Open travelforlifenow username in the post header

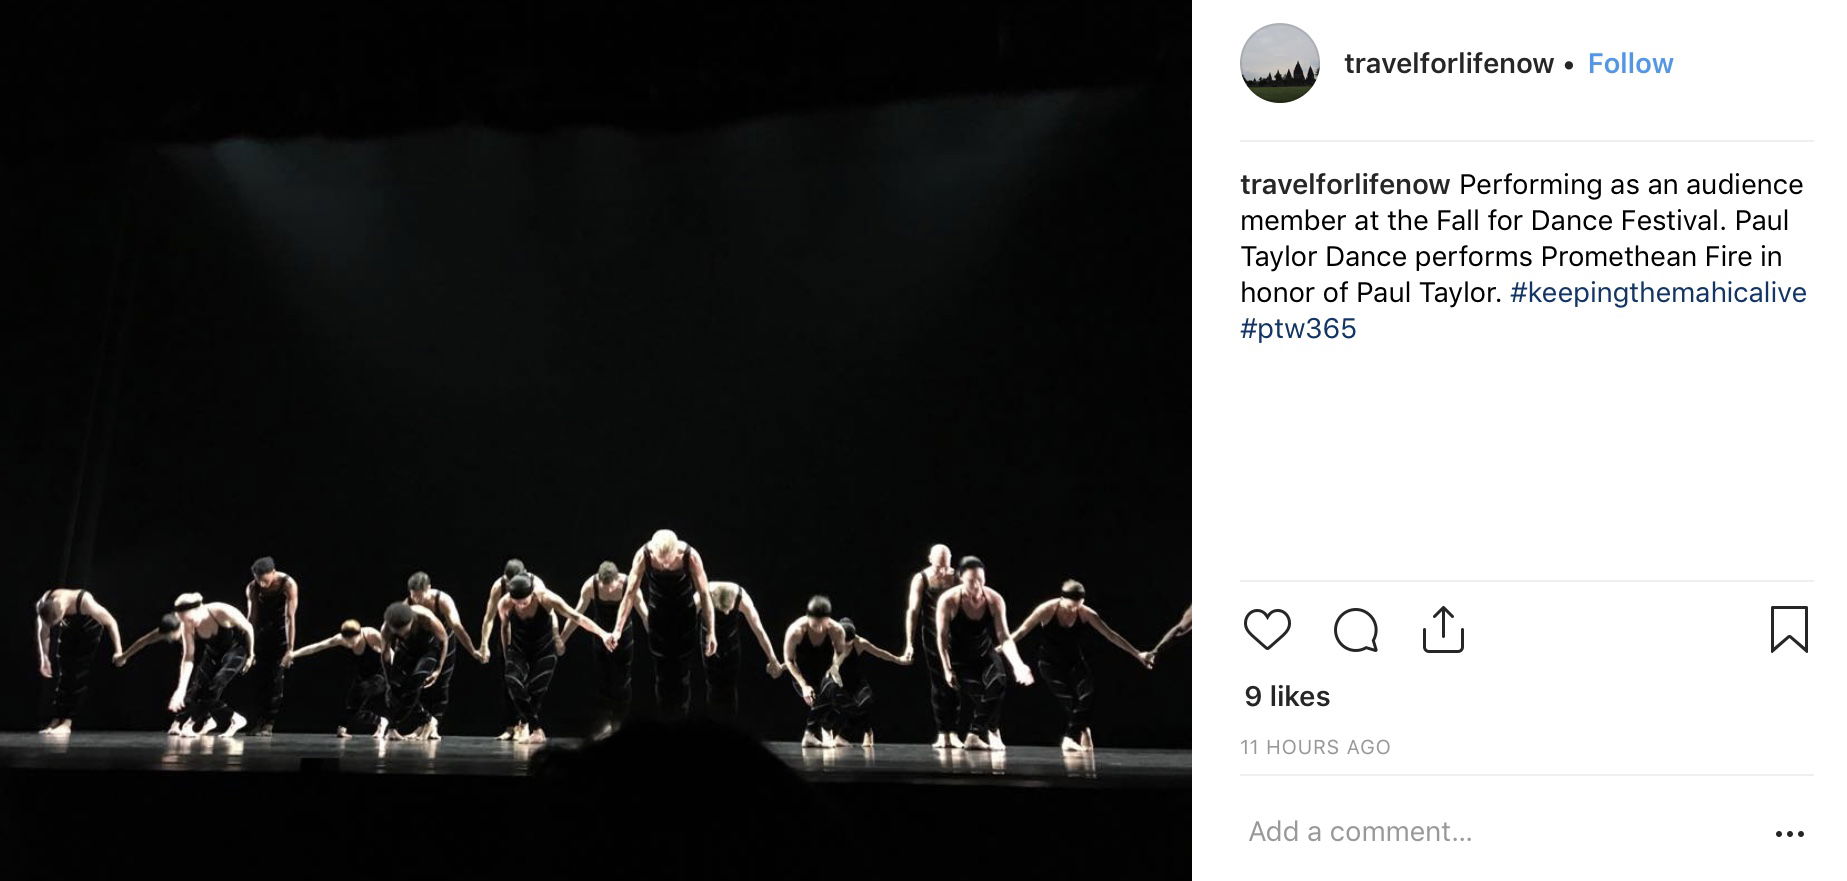coord(1449,63)
